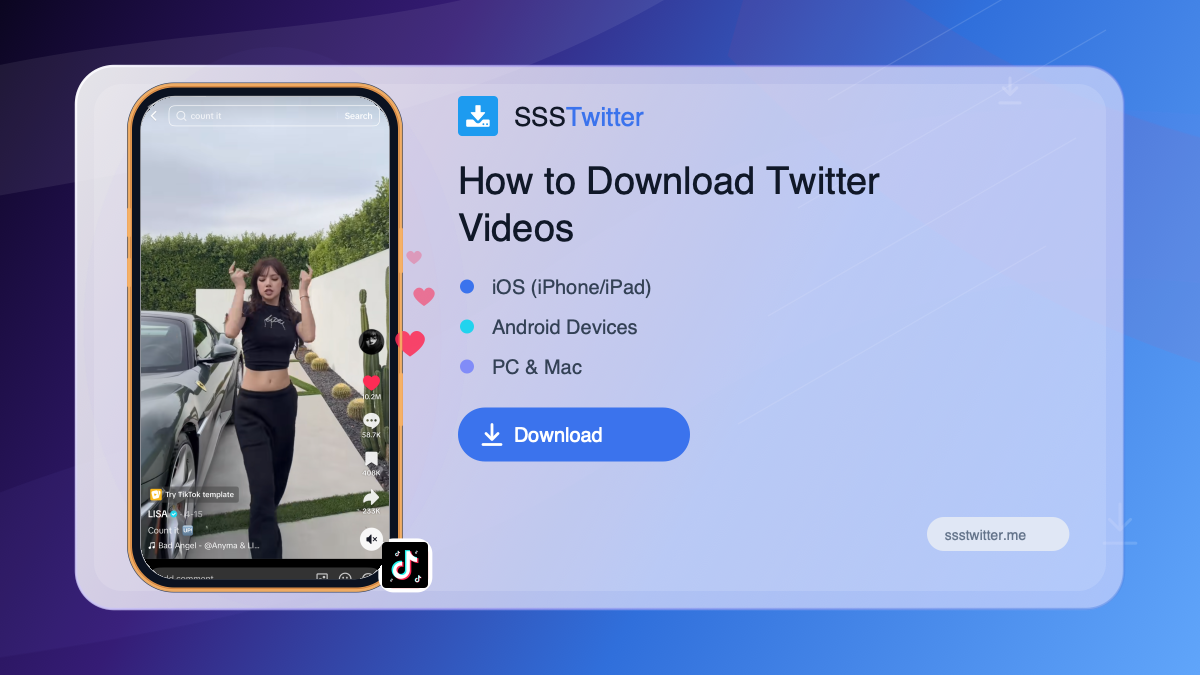This screenshot has height=675, width=1200.
Task: Open comments via the speech bubble icon
Action: click(x=371, y=421)
